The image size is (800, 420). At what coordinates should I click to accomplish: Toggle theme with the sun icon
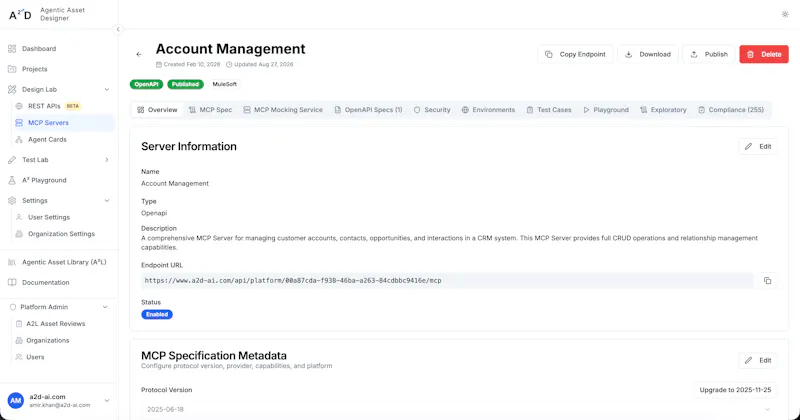[785, 14]
